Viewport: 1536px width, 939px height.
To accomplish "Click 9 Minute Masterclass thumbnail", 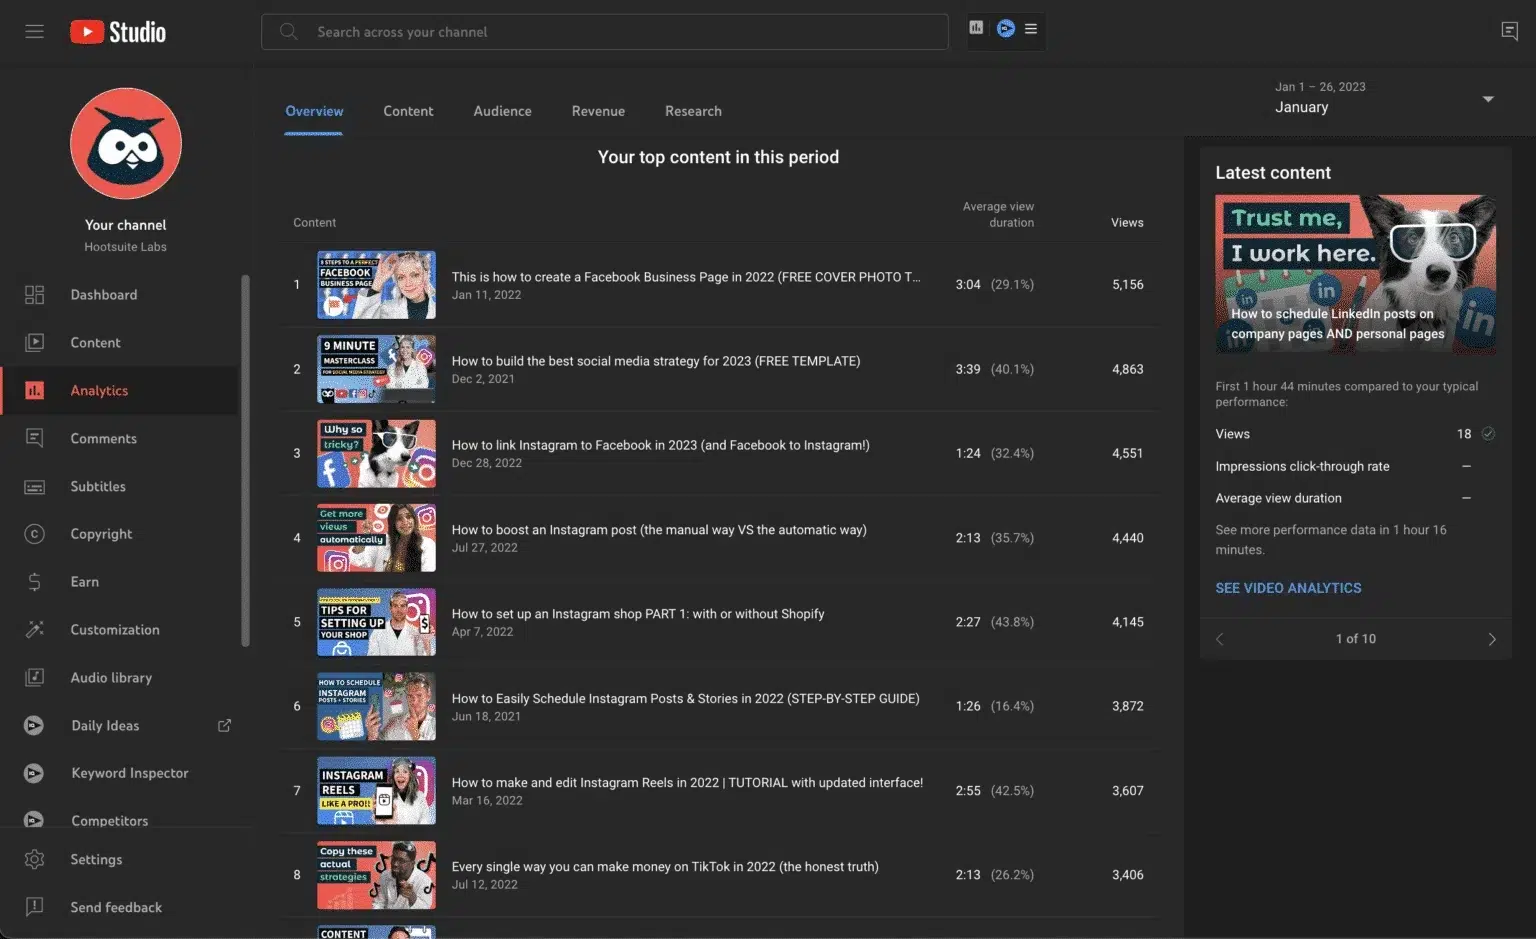I will coord(376,369).
